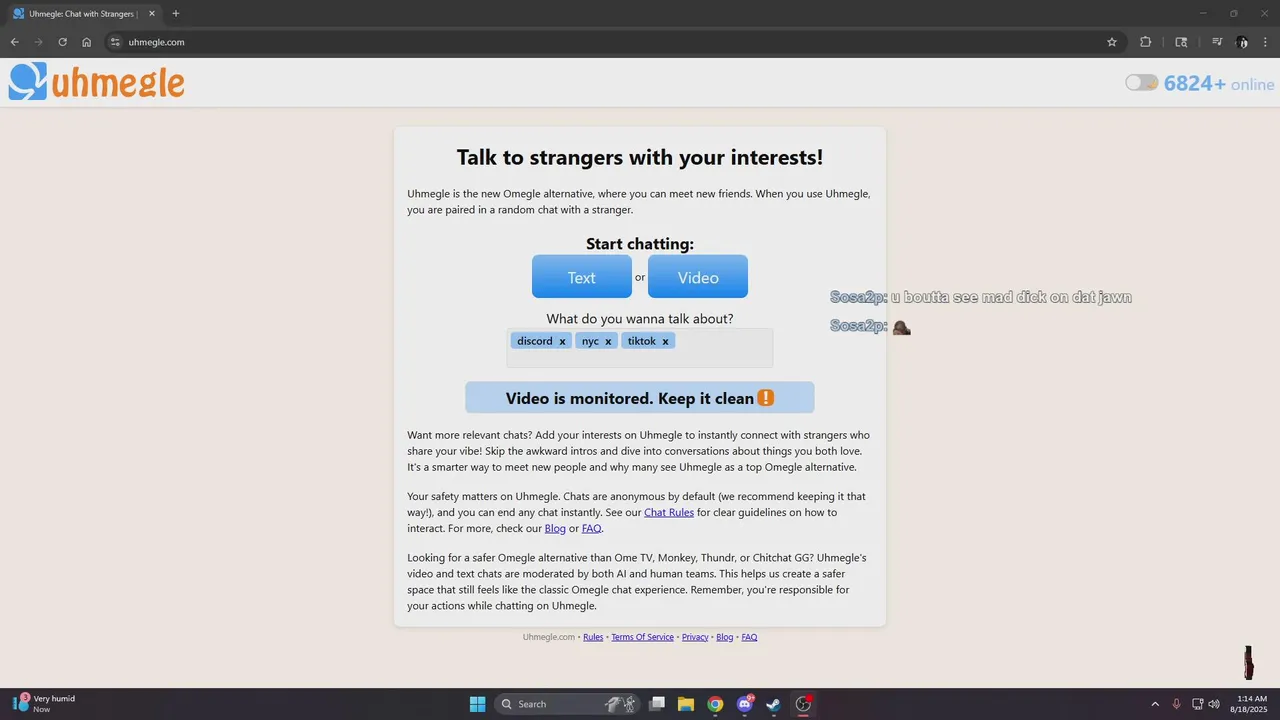Click microphone tray icon
The image size is (1280, 720).
(1177, 704)
